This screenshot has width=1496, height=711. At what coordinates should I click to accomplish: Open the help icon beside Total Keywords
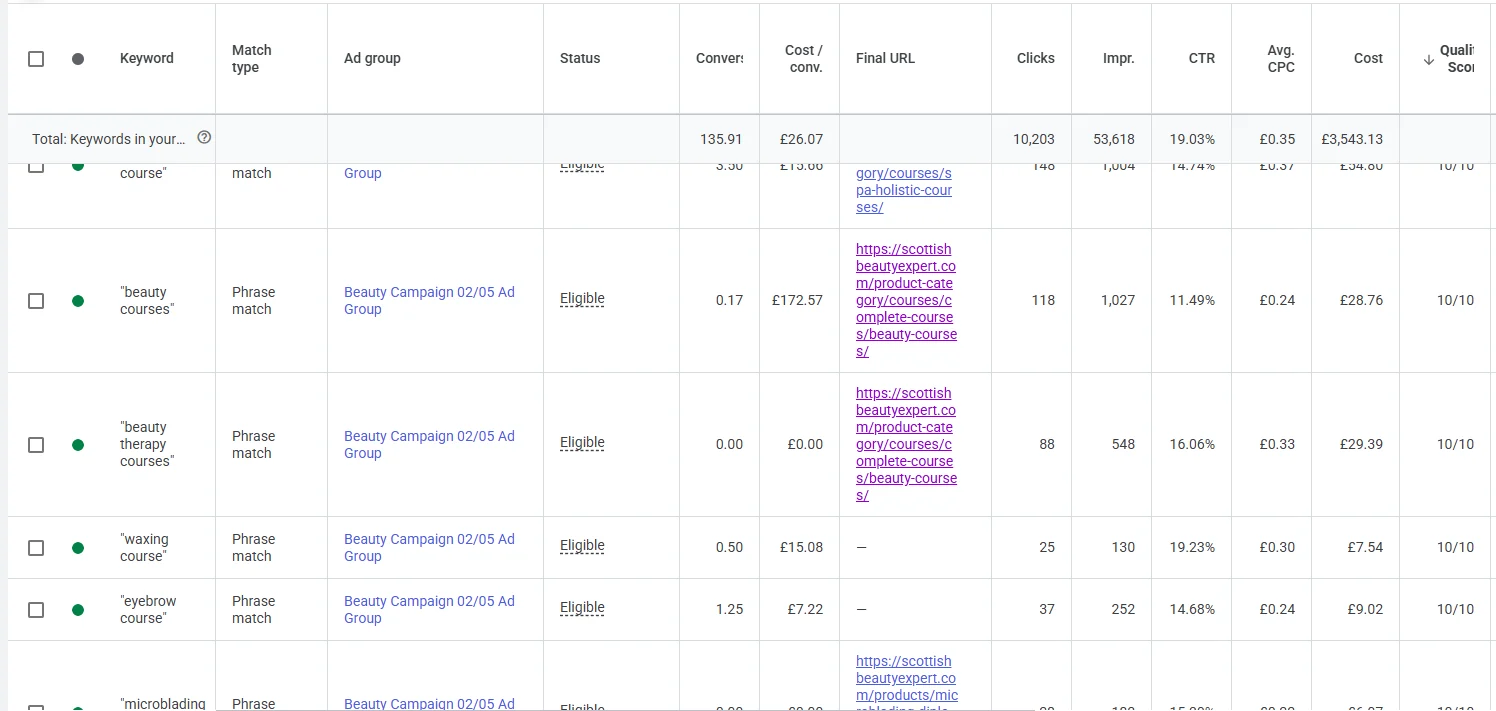pyautogui.click(x=204, y=137)
